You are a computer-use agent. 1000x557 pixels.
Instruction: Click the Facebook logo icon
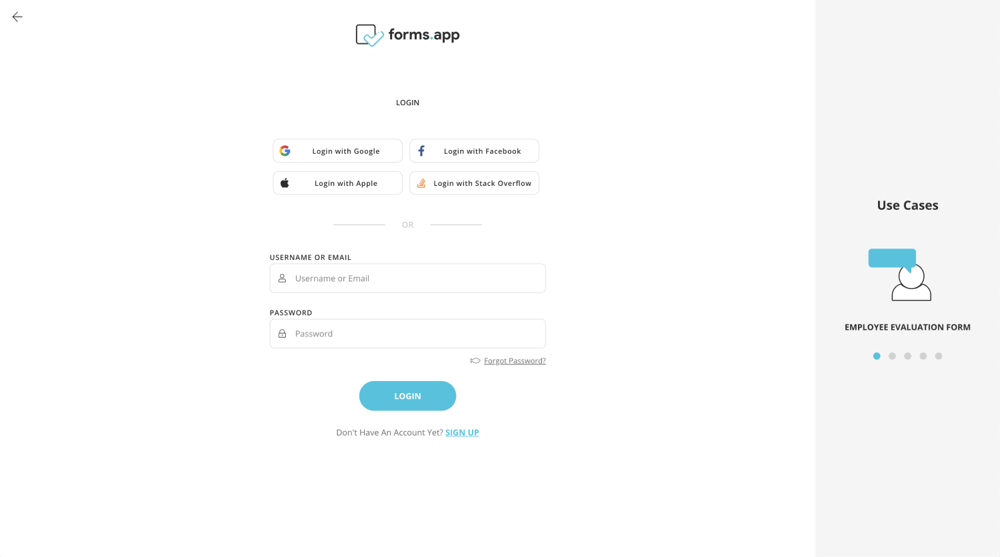point(421,151)
